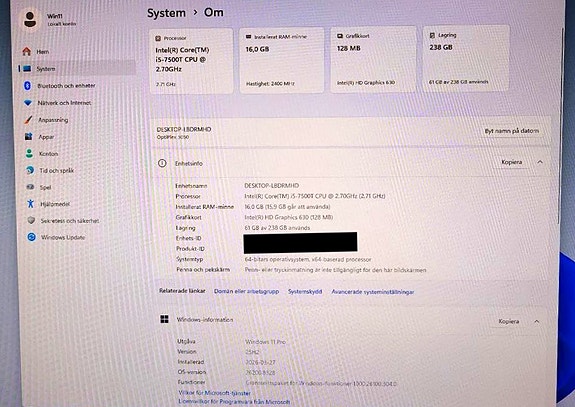Open Bluetooth och enheter icon
Image resolution: width=575 pixels, height=407 pixels.
pos(27,85)
